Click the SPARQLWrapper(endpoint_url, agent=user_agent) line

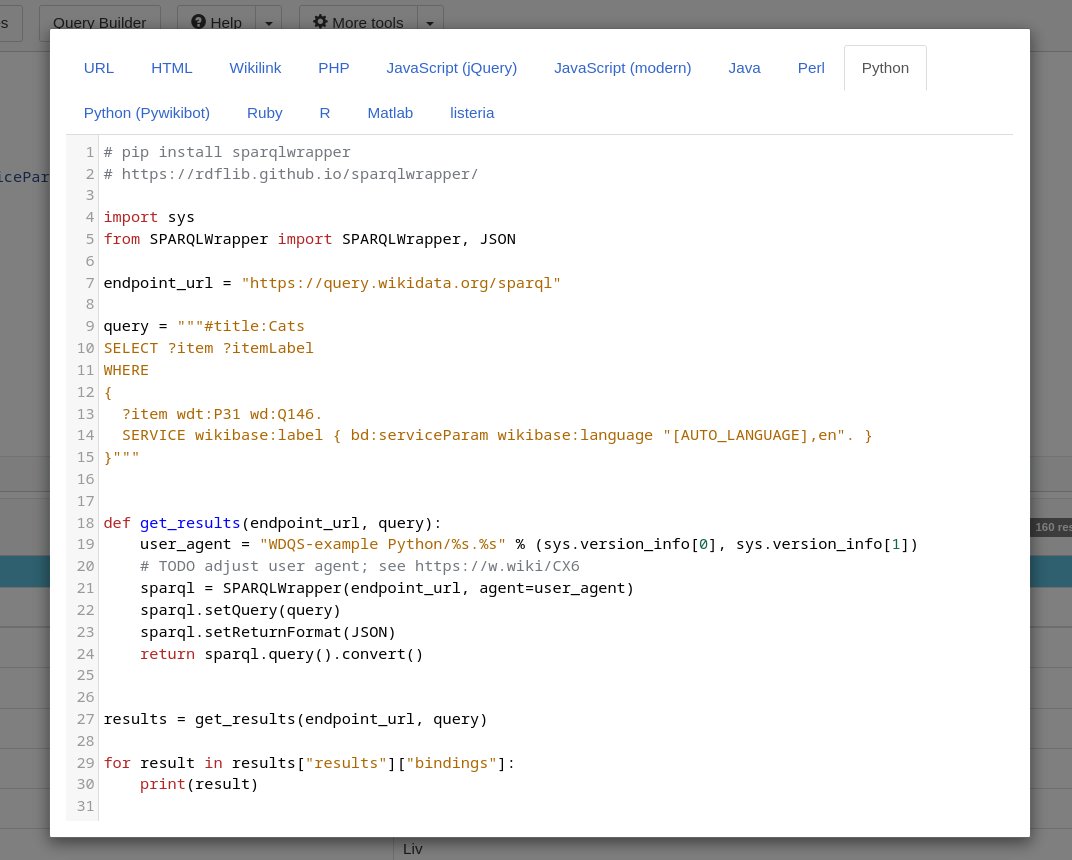tap(387, 588)
